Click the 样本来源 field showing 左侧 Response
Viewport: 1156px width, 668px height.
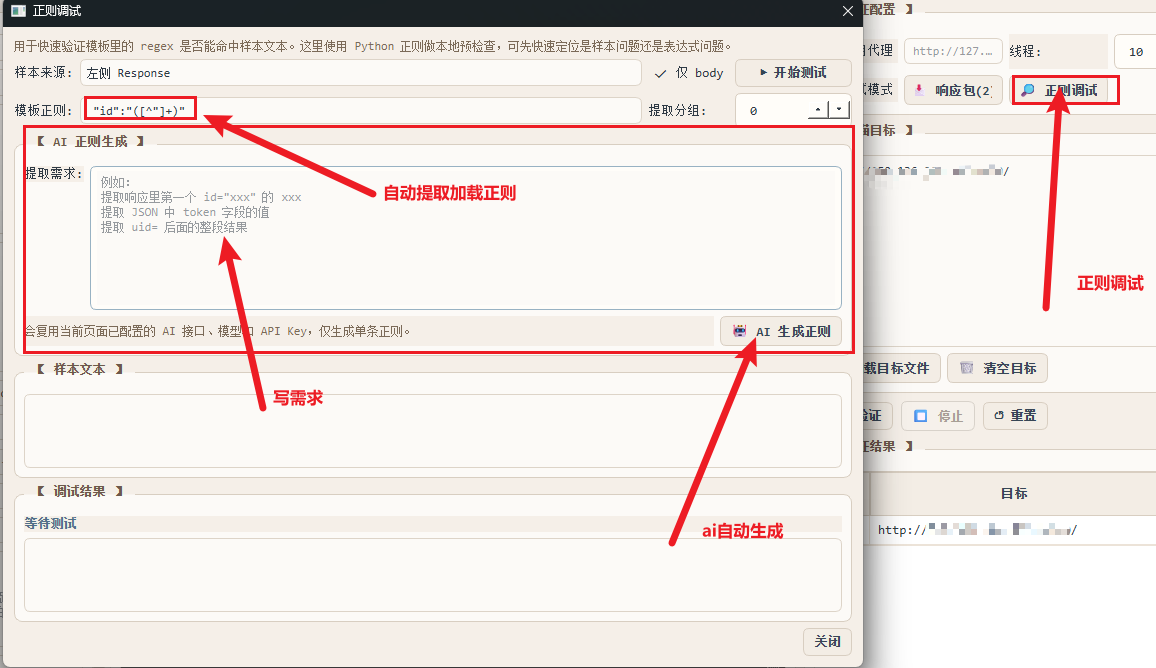tap(360, 73)
